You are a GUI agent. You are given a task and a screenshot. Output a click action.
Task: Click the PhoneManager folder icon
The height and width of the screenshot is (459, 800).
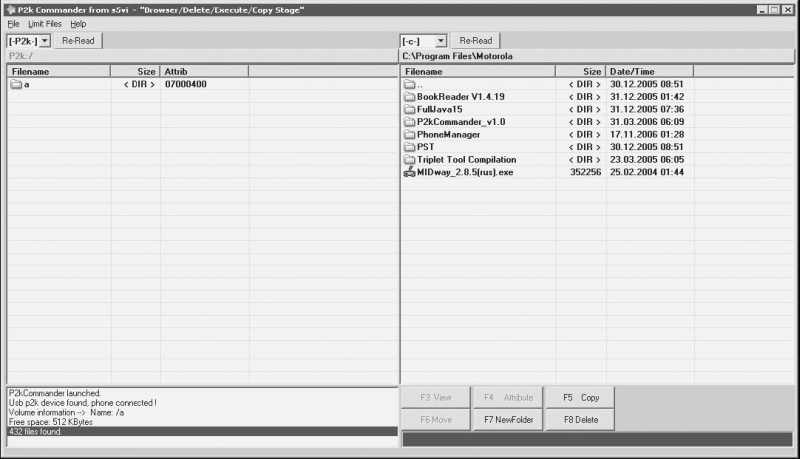click(x=410, y=135)
